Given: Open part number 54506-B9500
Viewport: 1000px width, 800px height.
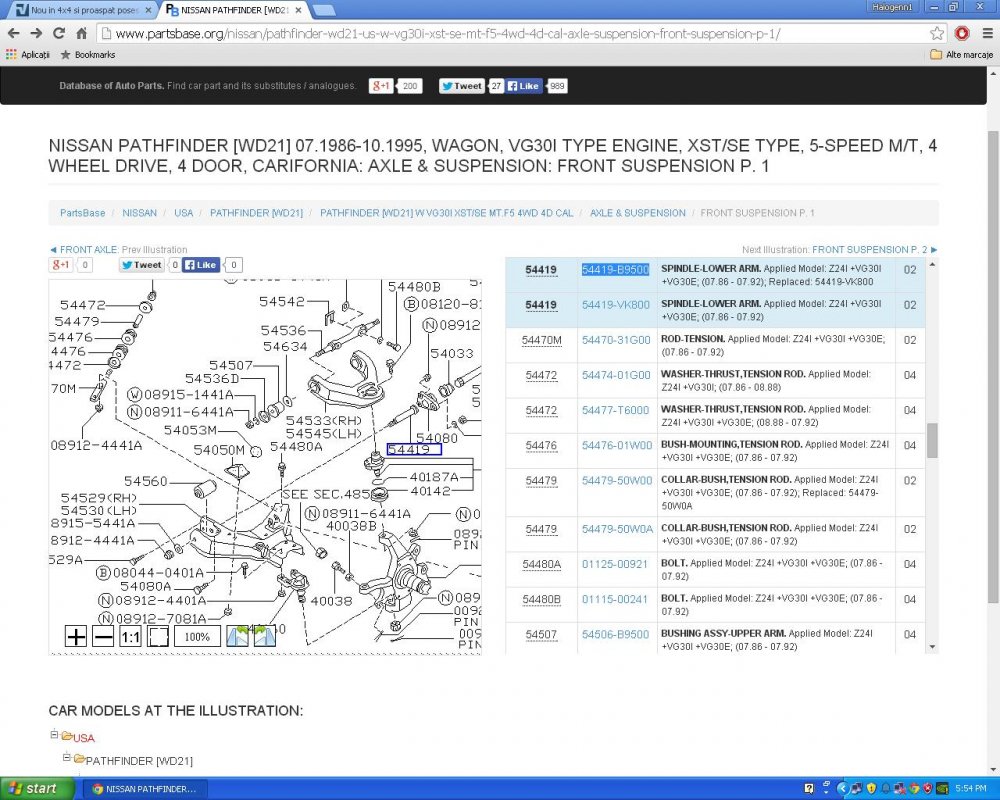Looking at the screenshot, I should click(x=615, y=634).
